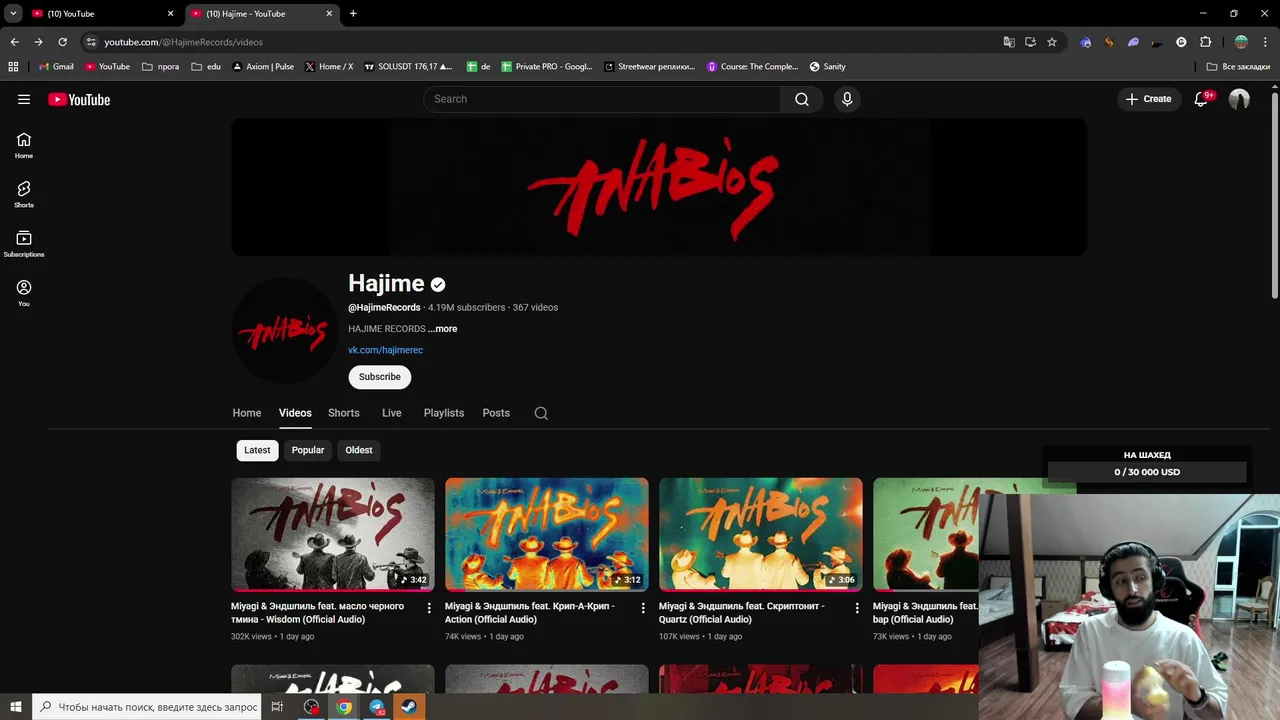Select the Popular filter chip
Viewport: 1280px width, 720px height.
[x=308, y=450]
